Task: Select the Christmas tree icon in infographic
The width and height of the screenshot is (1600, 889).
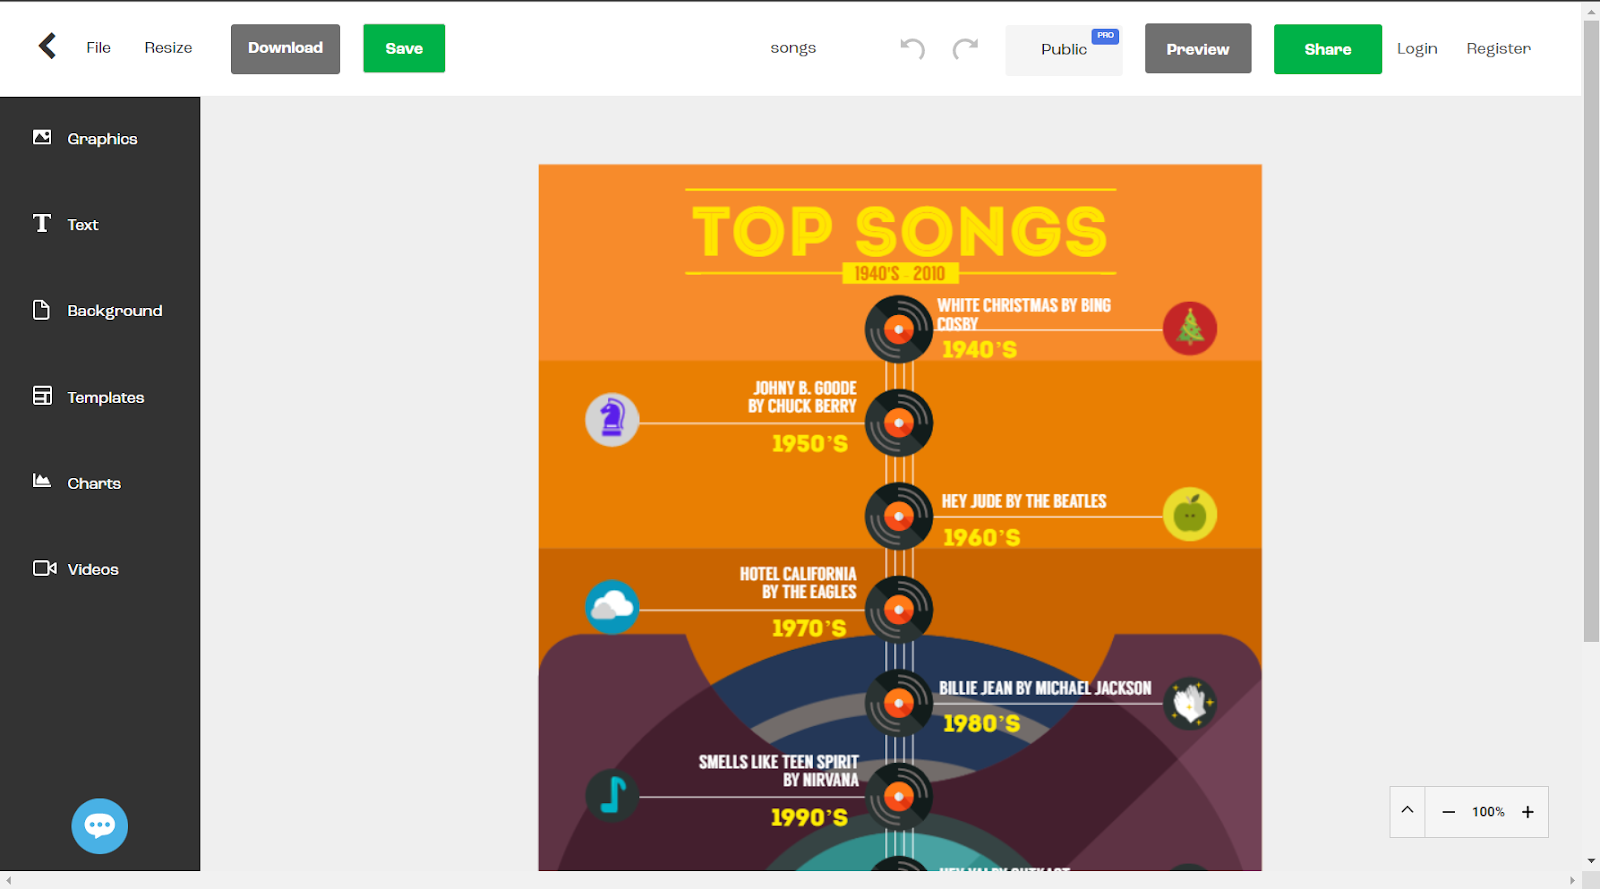Action: click(x=1190, y=328)
